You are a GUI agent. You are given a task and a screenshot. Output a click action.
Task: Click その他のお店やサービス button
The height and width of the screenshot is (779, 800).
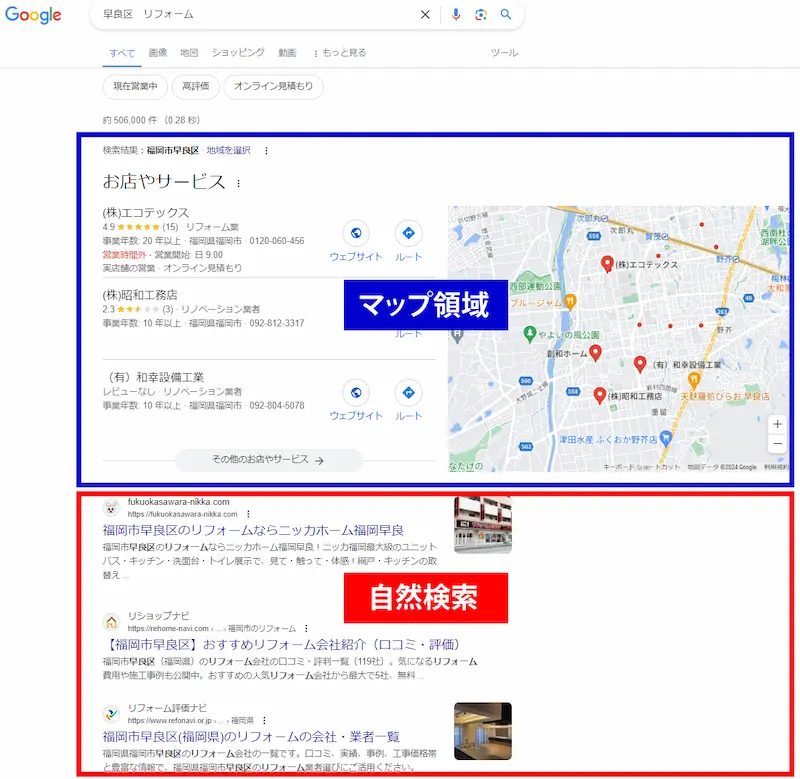(269, 460)
